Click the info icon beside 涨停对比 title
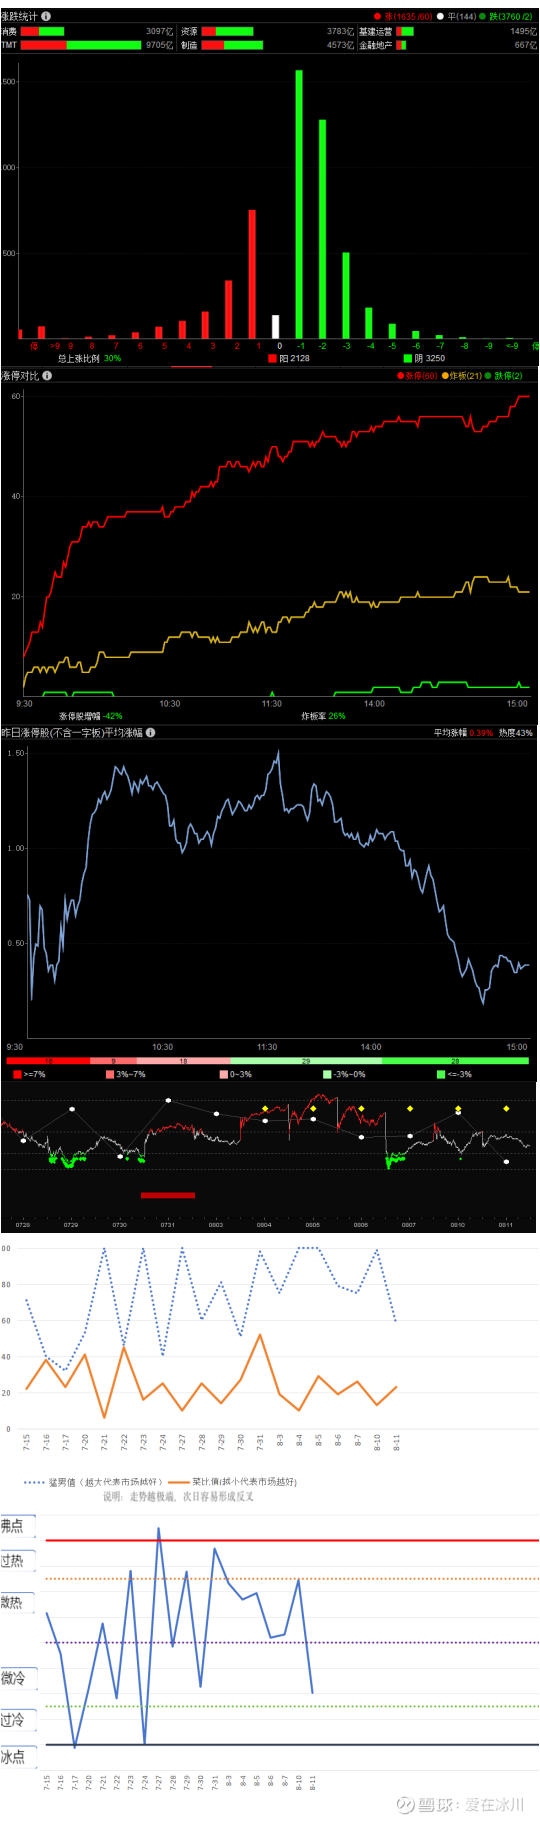540x1821 pixels. (47, 376)
